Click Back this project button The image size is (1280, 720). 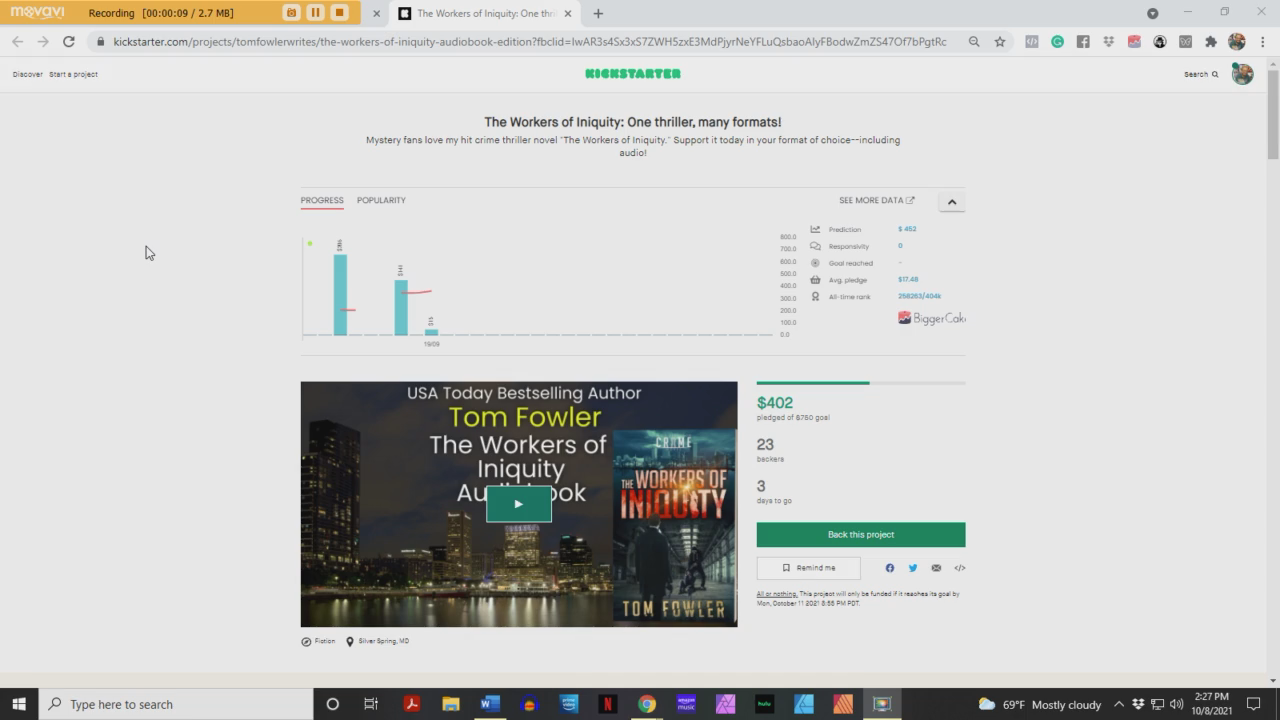point(861,534)
